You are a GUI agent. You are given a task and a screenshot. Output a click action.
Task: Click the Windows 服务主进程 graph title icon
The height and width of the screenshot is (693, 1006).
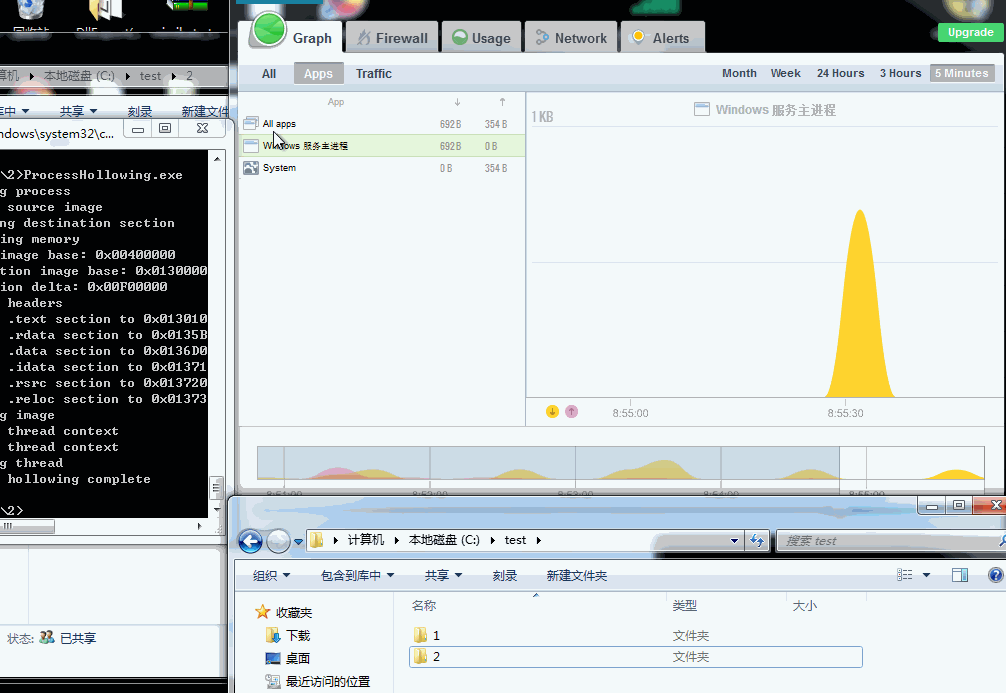[702, 109]
